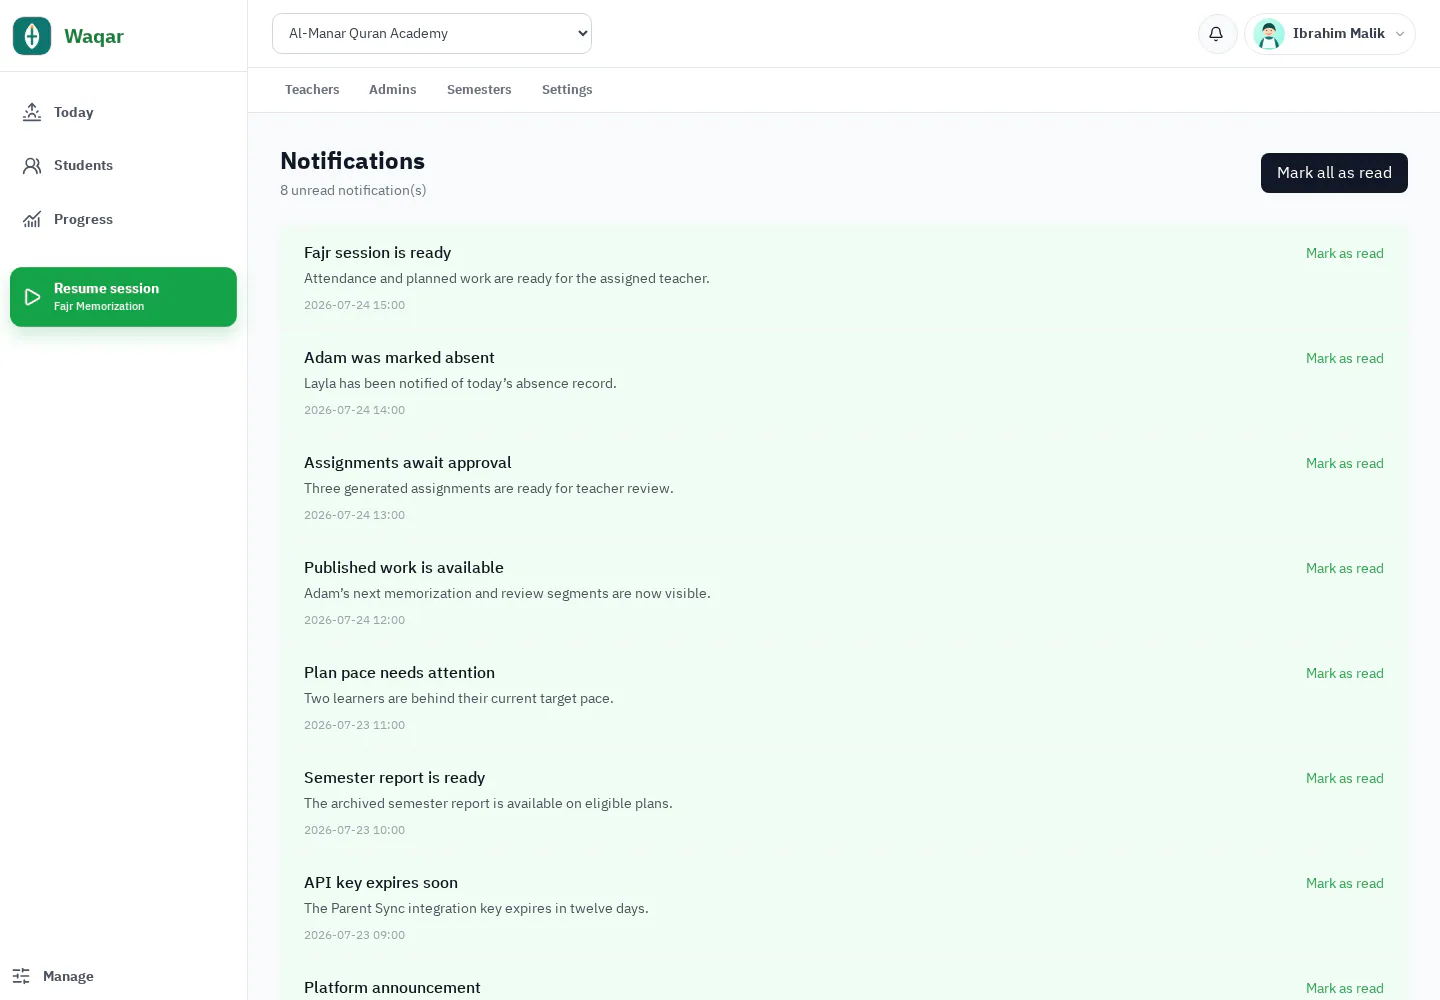Click the 'Published work is available' title
This screenshot has height=1000, width=1440.
403,568
